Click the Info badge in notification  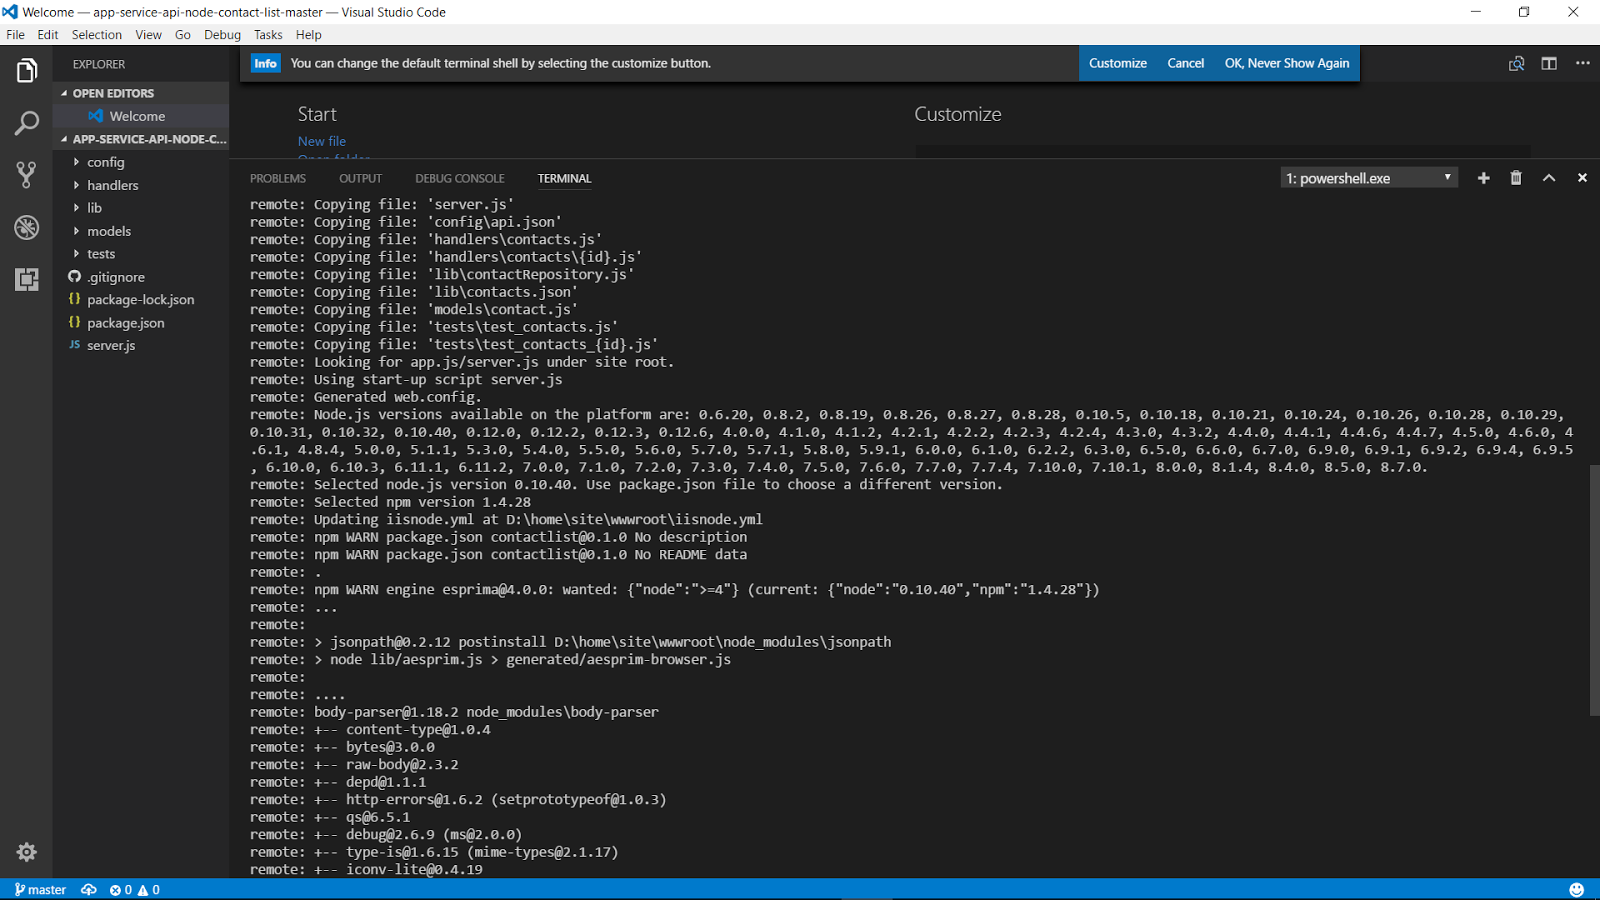coord(265,63)
